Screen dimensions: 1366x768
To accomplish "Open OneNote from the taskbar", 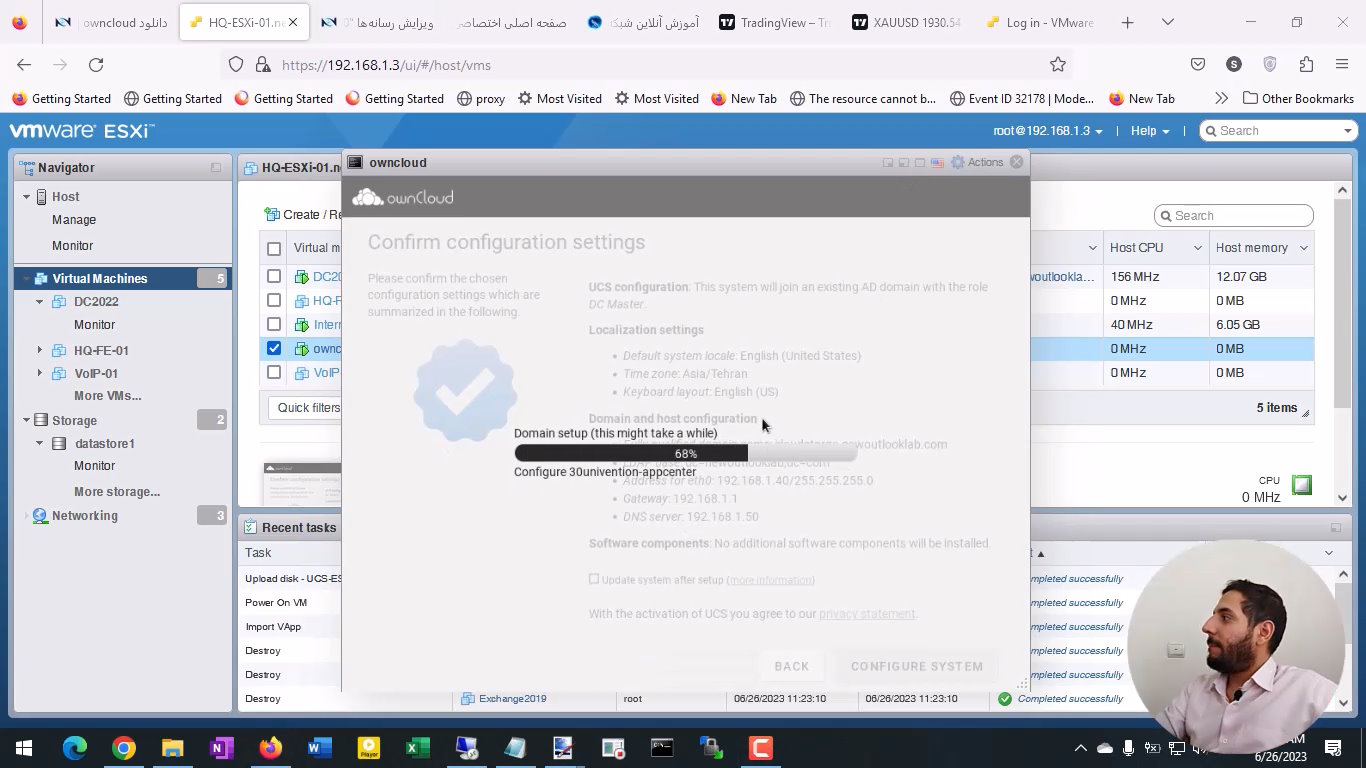I will click(222, 748).
